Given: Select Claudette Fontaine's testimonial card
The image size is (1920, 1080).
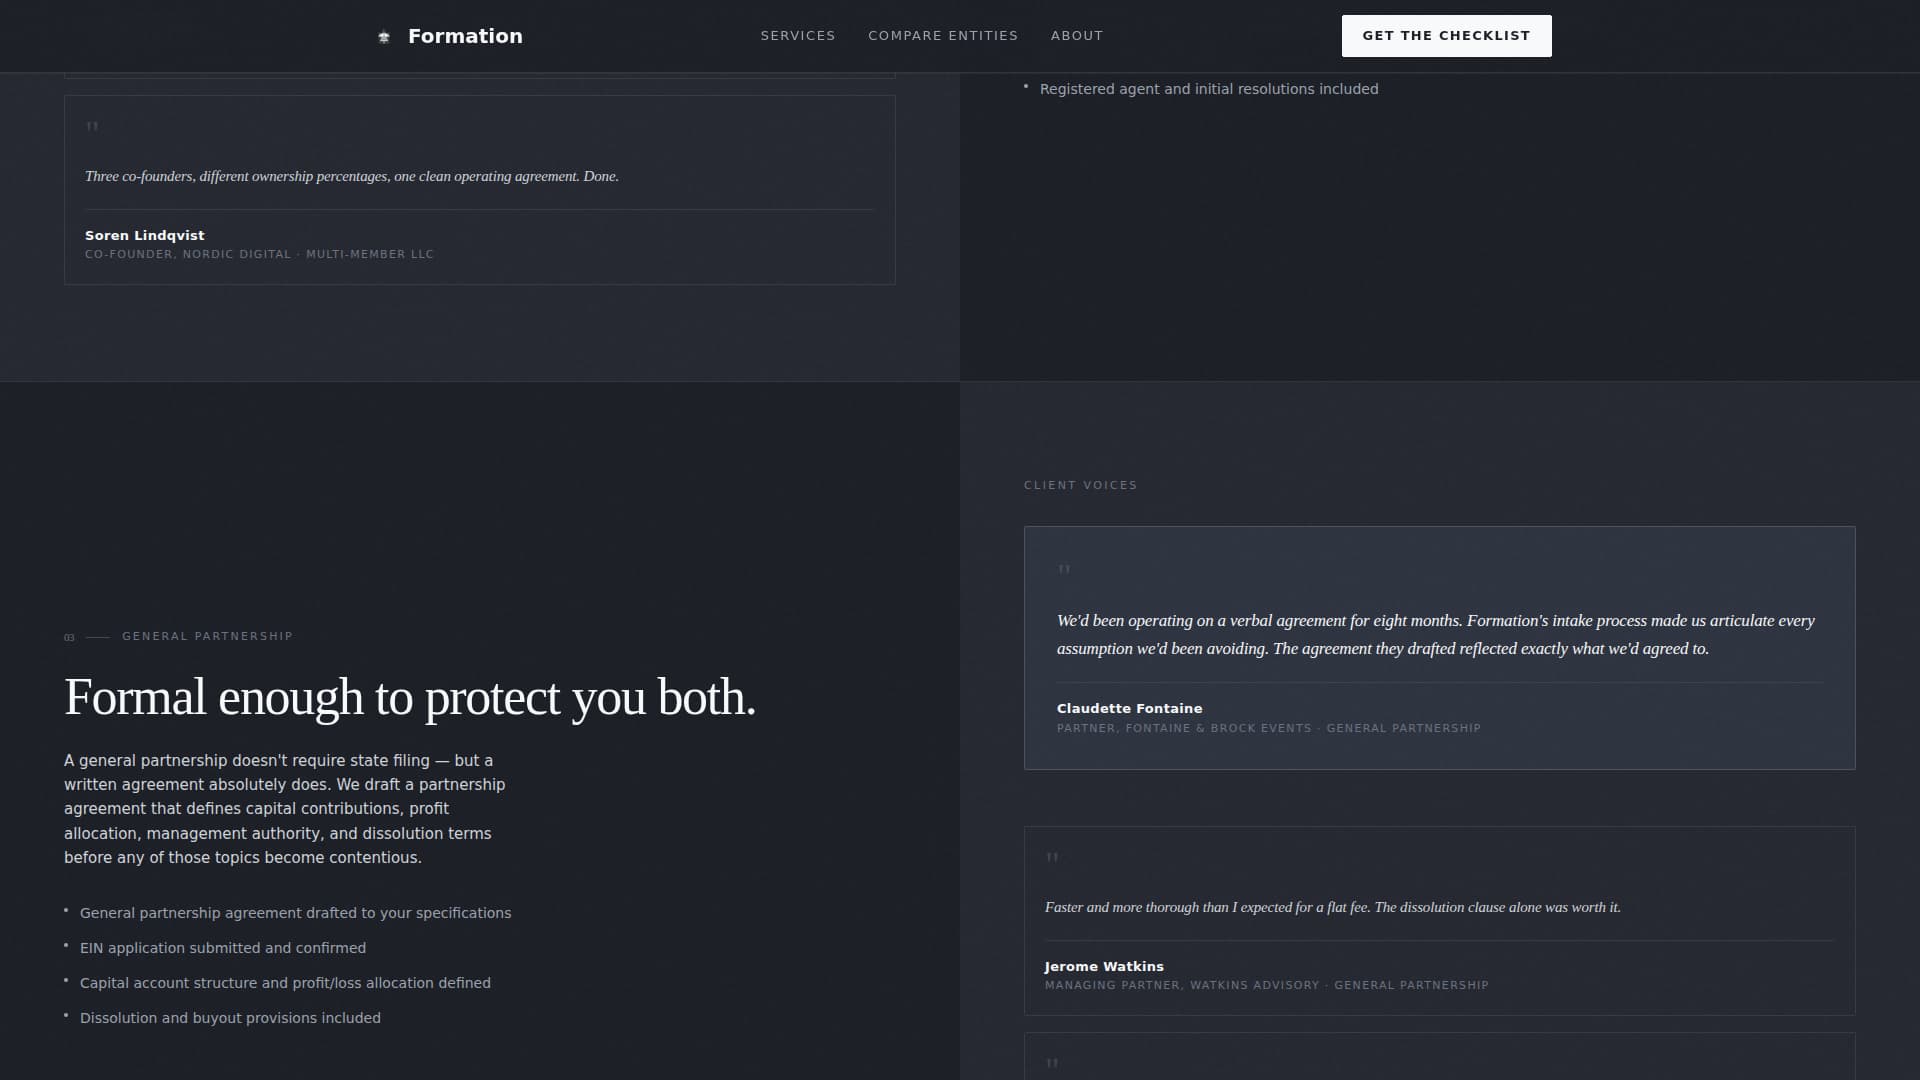Looking at the screenshot, I should (1438, 648).
